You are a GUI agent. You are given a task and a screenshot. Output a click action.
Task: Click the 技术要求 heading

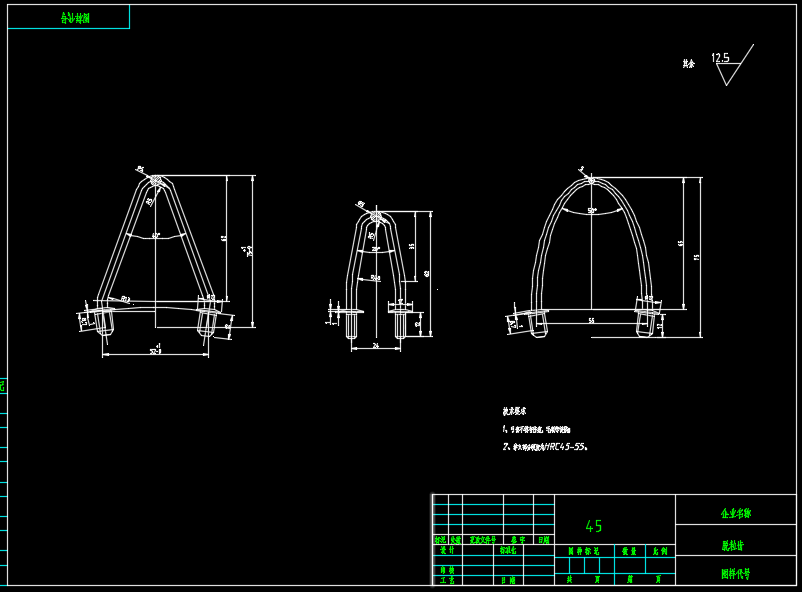pos(514,411)
